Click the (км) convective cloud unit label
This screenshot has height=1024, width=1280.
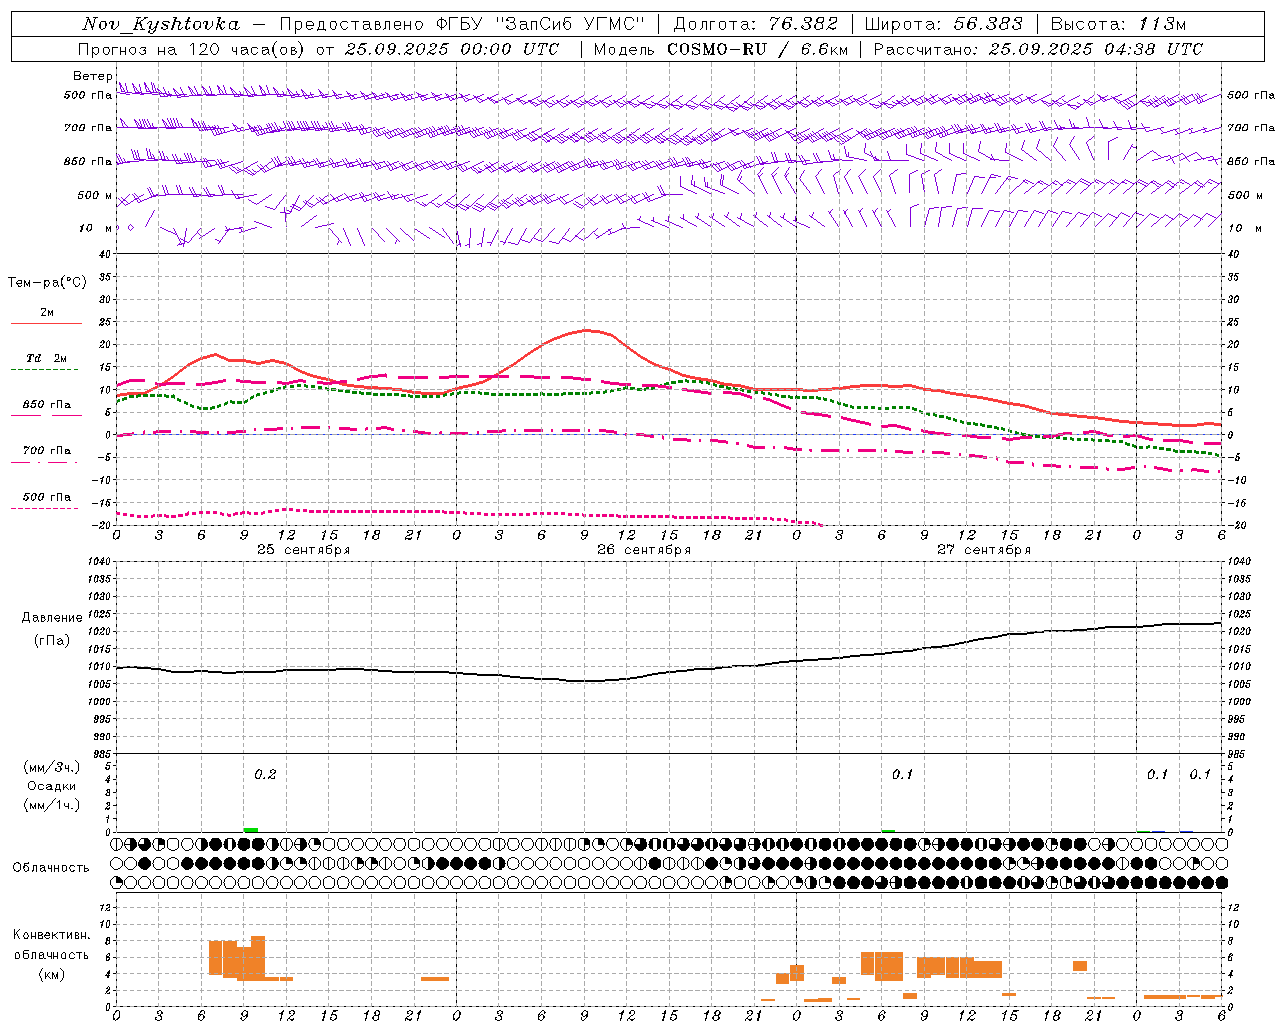(52, 974)
